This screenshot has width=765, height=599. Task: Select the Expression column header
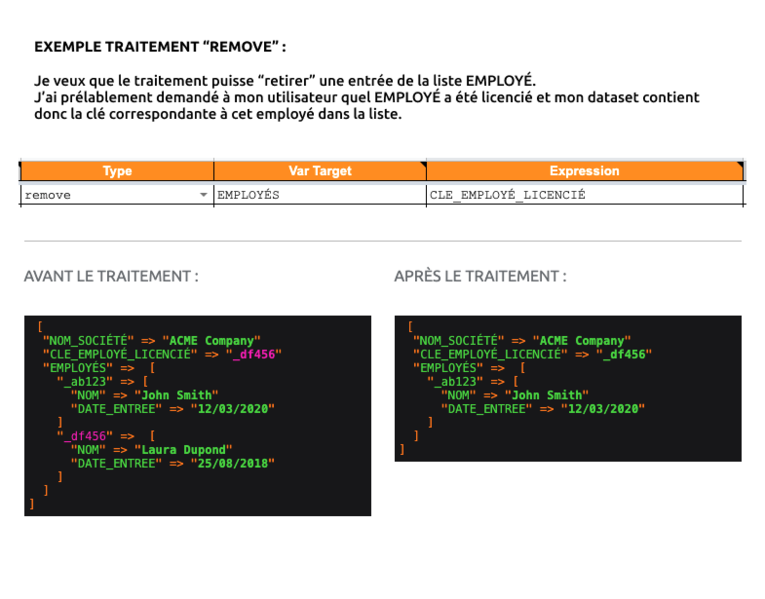[584, 171]
